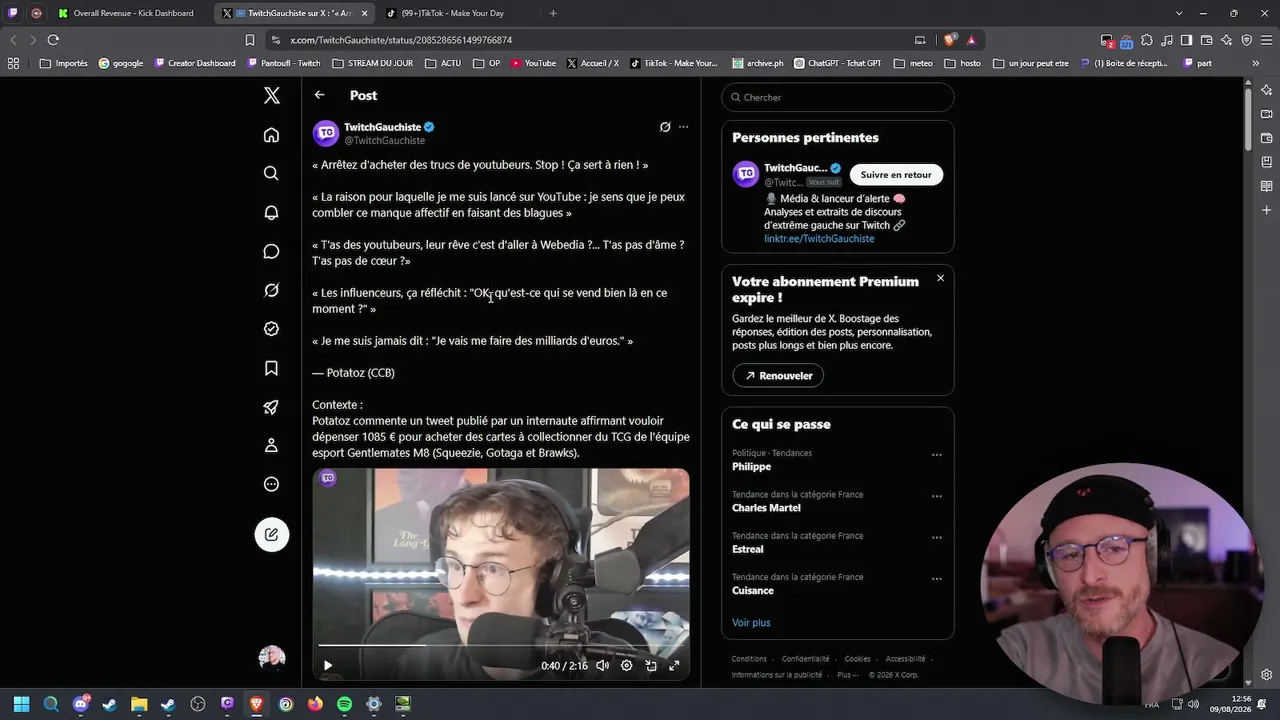Open a new browser tab
Screen dimensions: 1280x720
pos(553,13)
